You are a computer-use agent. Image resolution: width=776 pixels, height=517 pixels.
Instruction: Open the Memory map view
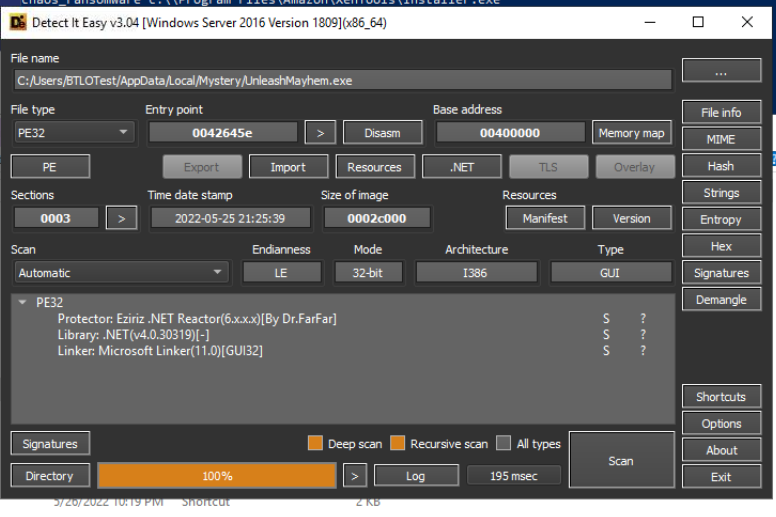pyautogui.click(x=631, y=132)
